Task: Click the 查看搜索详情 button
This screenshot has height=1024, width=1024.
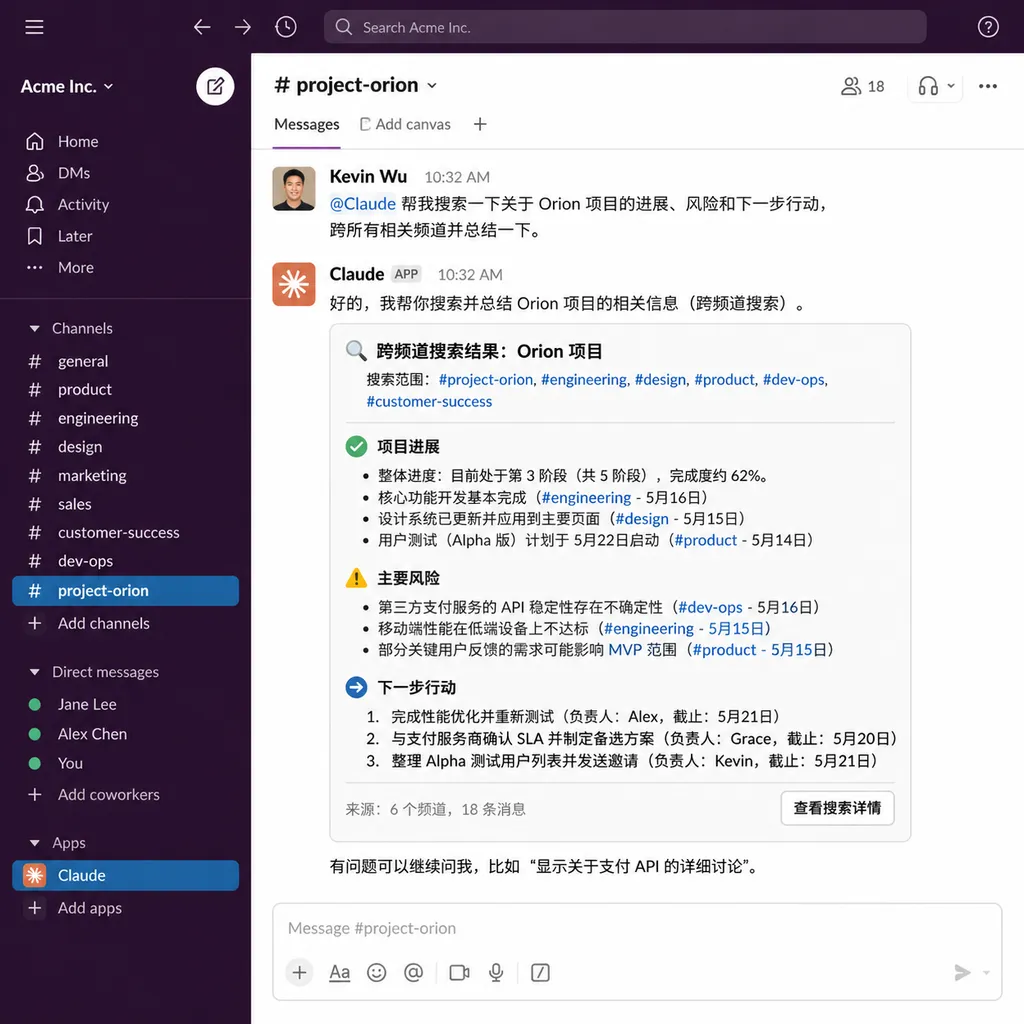Action: pos(837,808)
